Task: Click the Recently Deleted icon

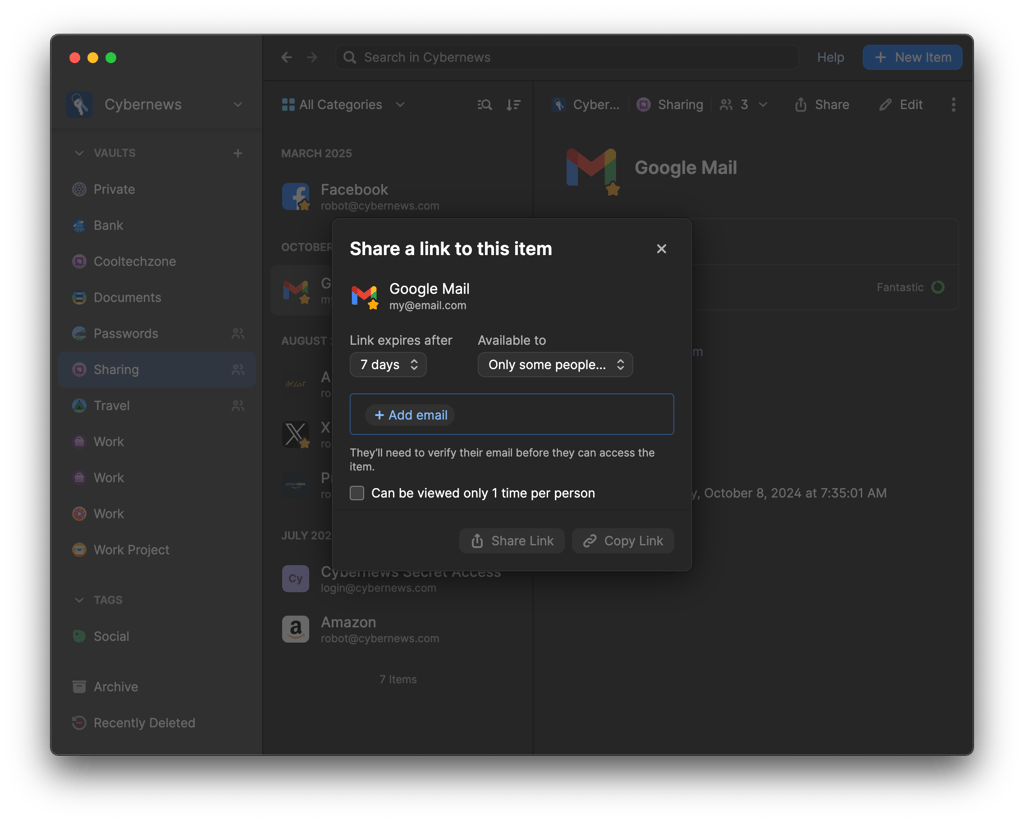Action: pyautogui.click(x=79, y=723)
